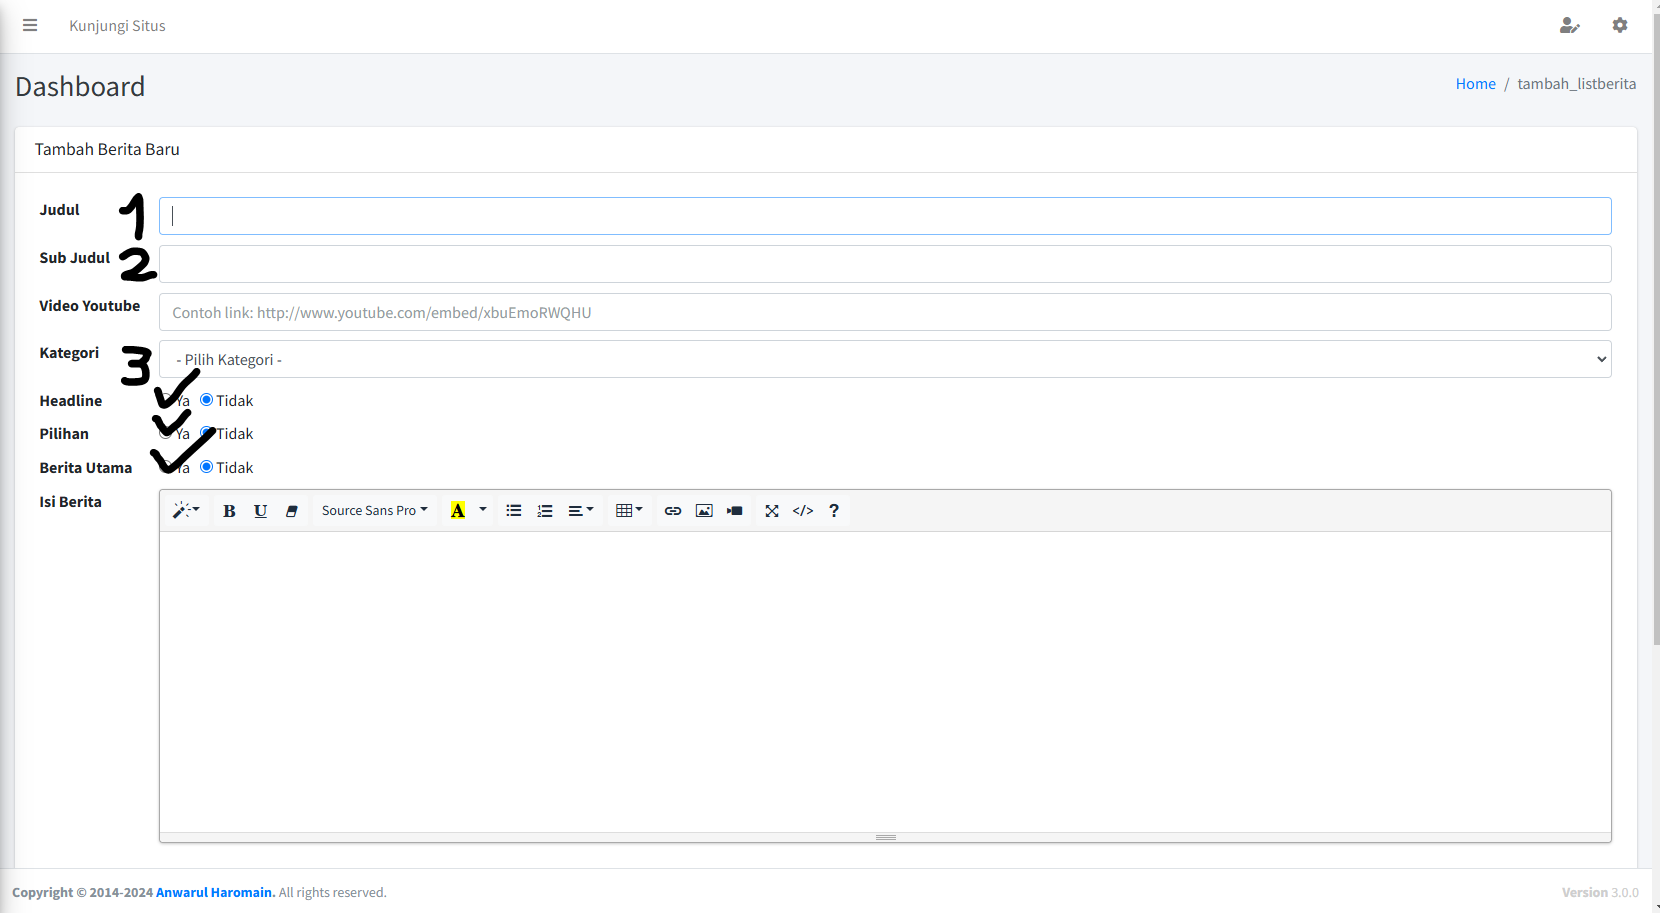
Task: Toggle editor fullscreen mode
Action: click(x=772, y=510)
